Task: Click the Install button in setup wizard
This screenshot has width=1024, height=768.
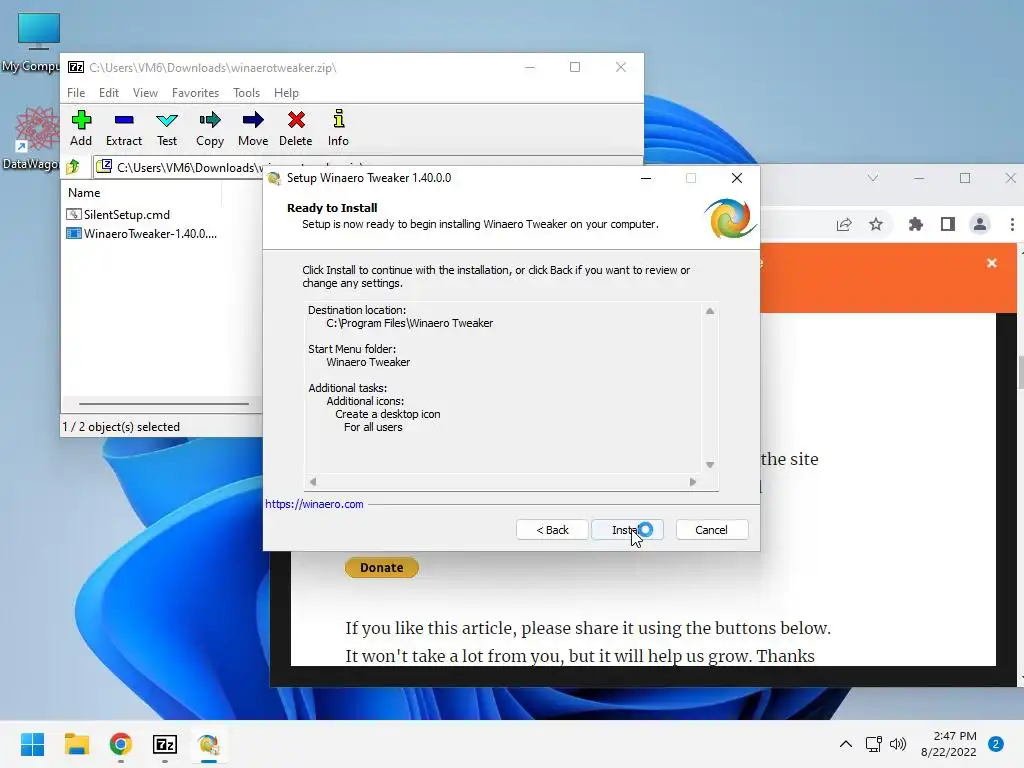Action: pyautogui.click(x=627, y=530)
